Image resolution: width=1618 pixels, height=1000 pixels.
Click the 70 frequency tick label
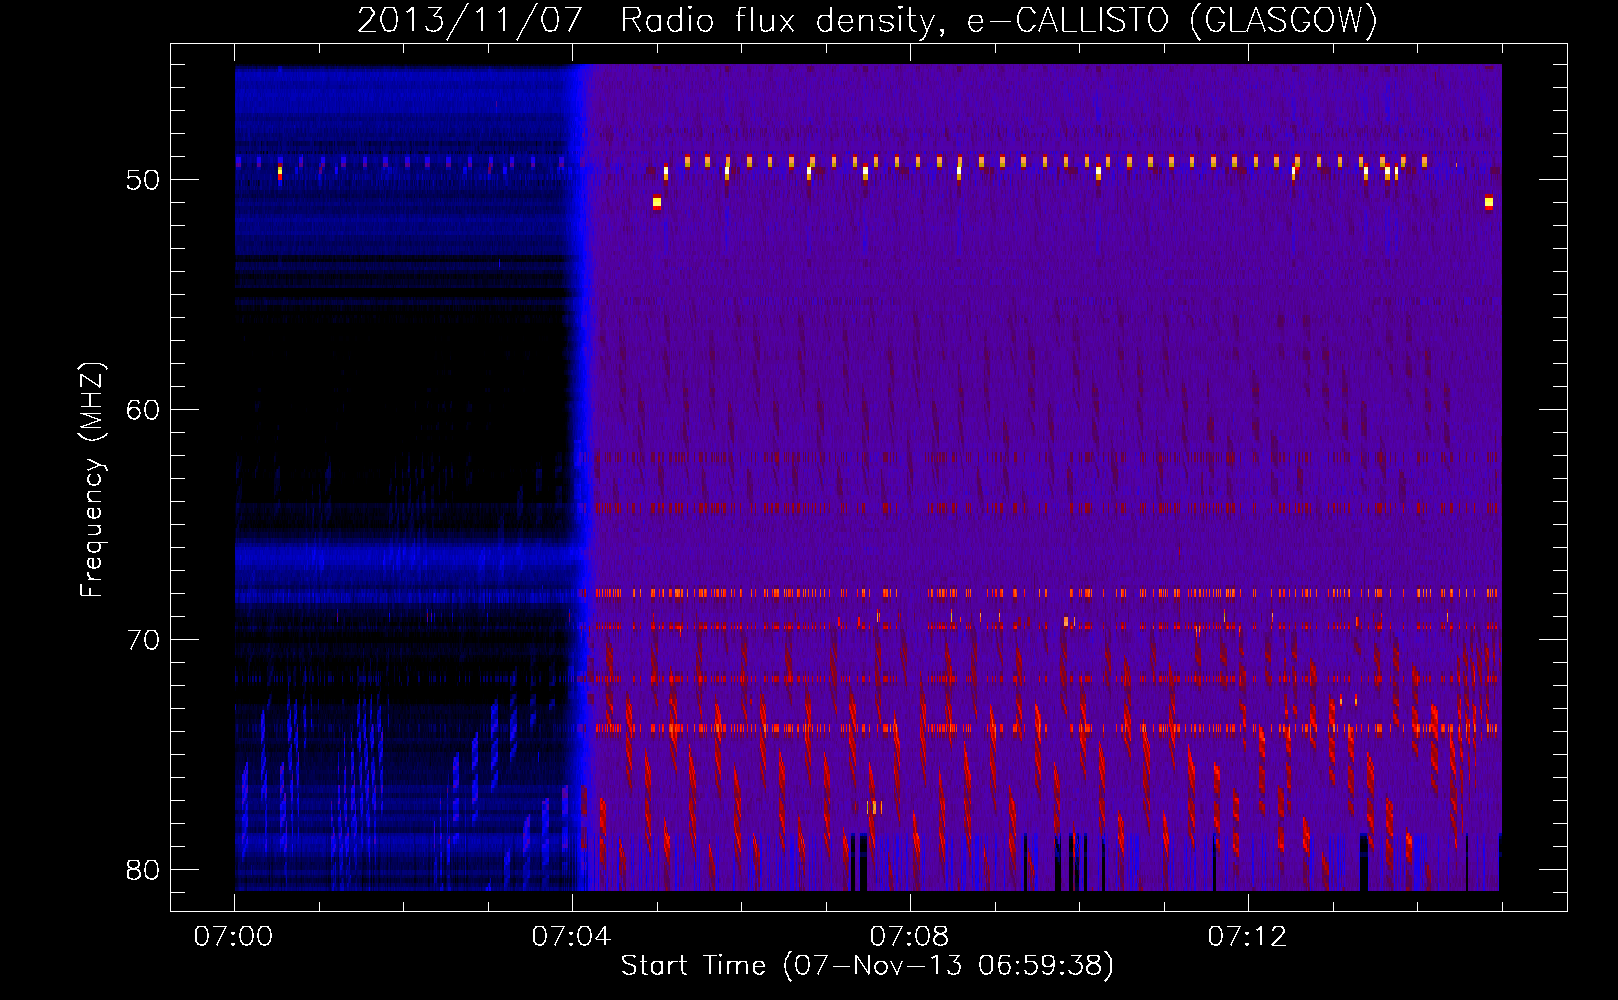(x=143, y=640)
